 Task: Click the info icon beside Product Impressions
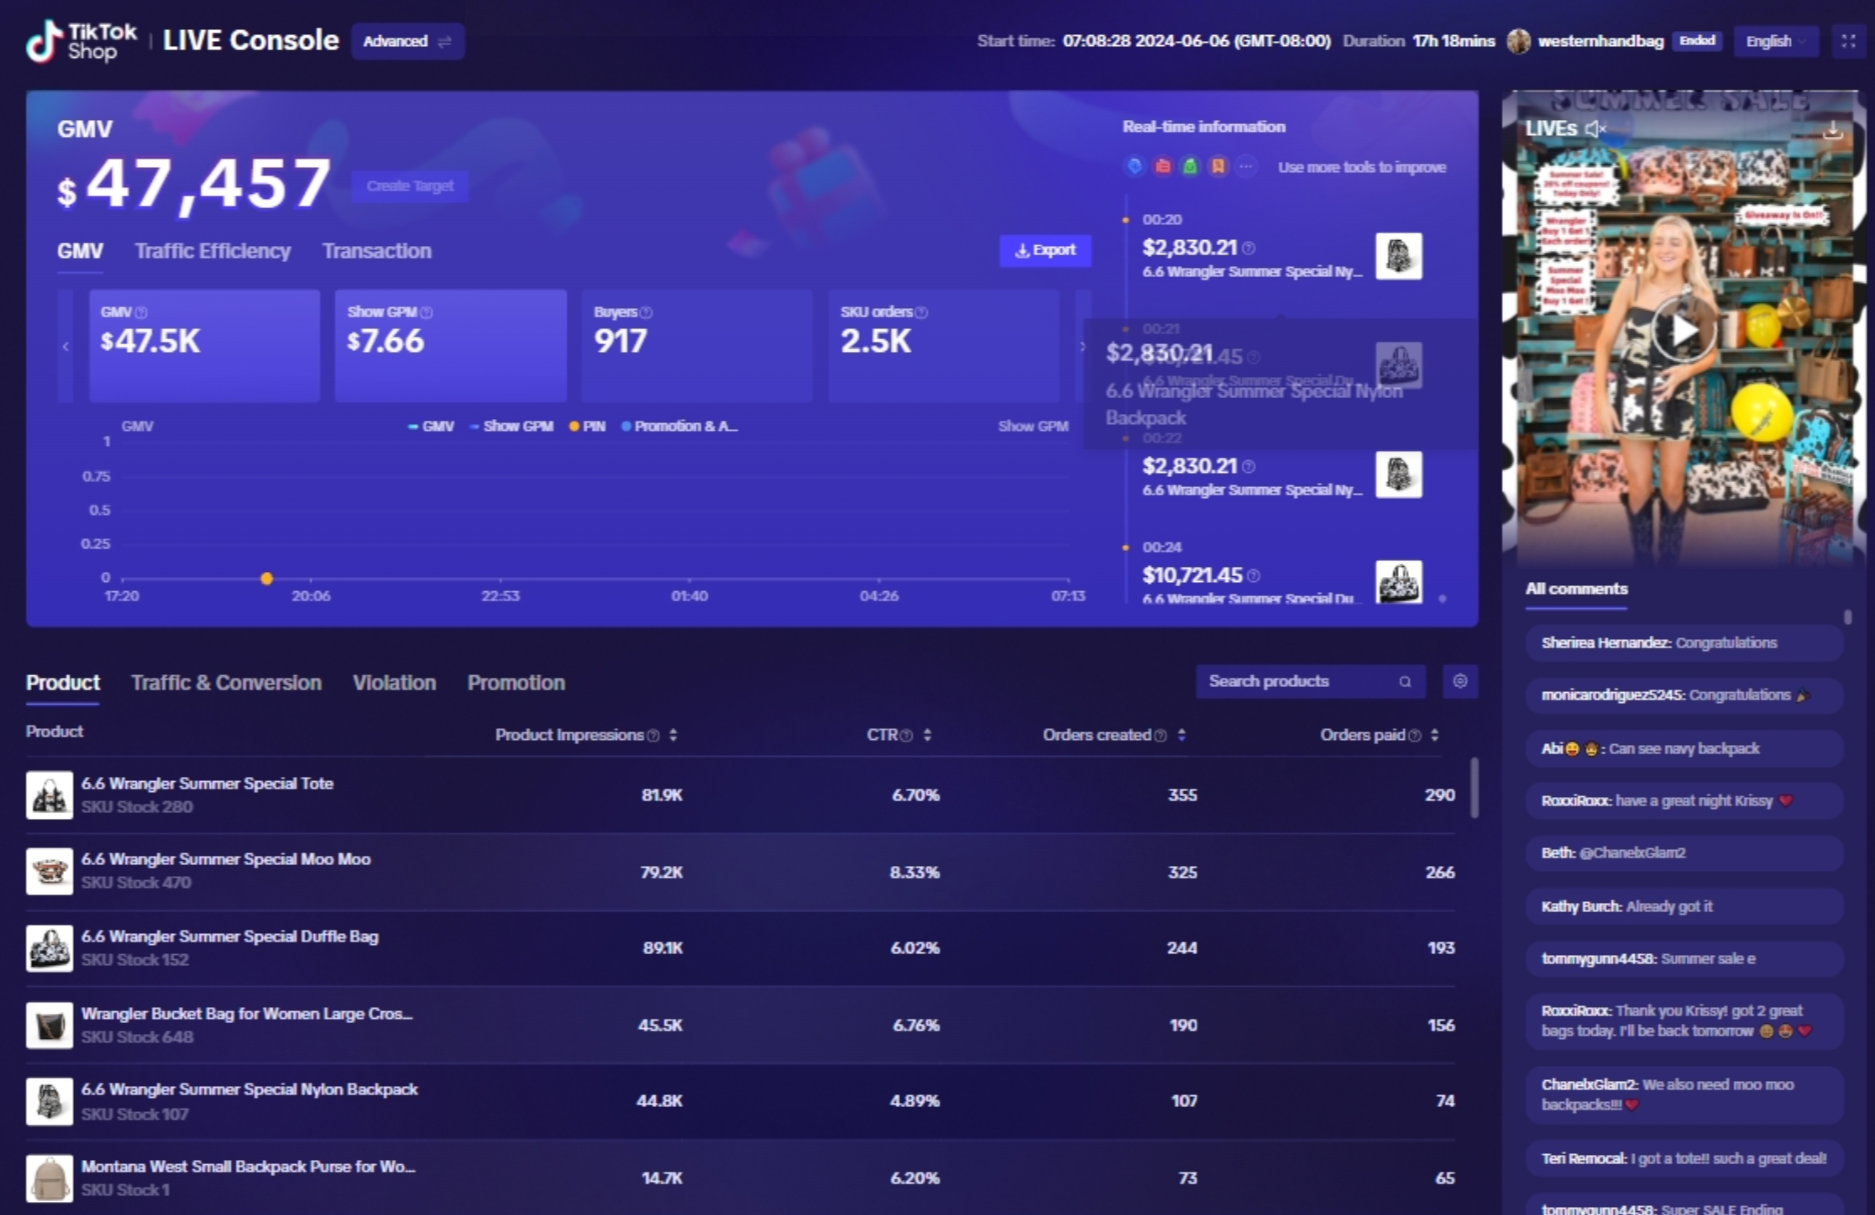click(x=653, y=736)
